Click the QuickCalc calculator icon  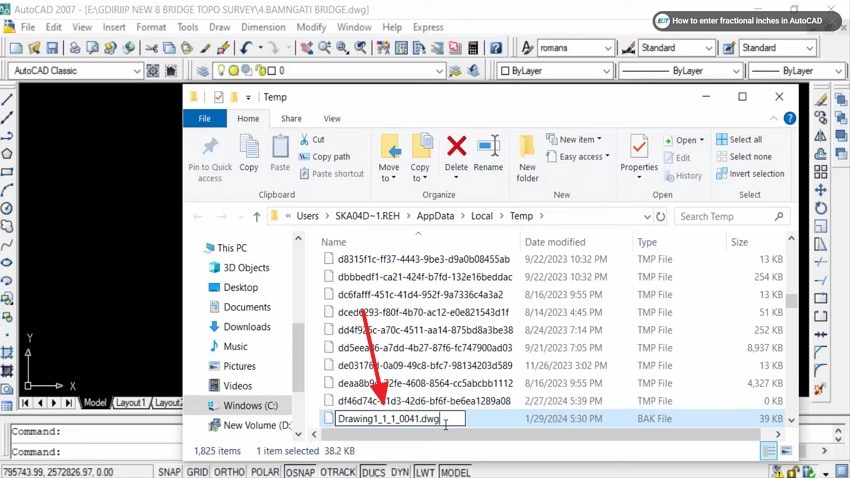point(473,48)
